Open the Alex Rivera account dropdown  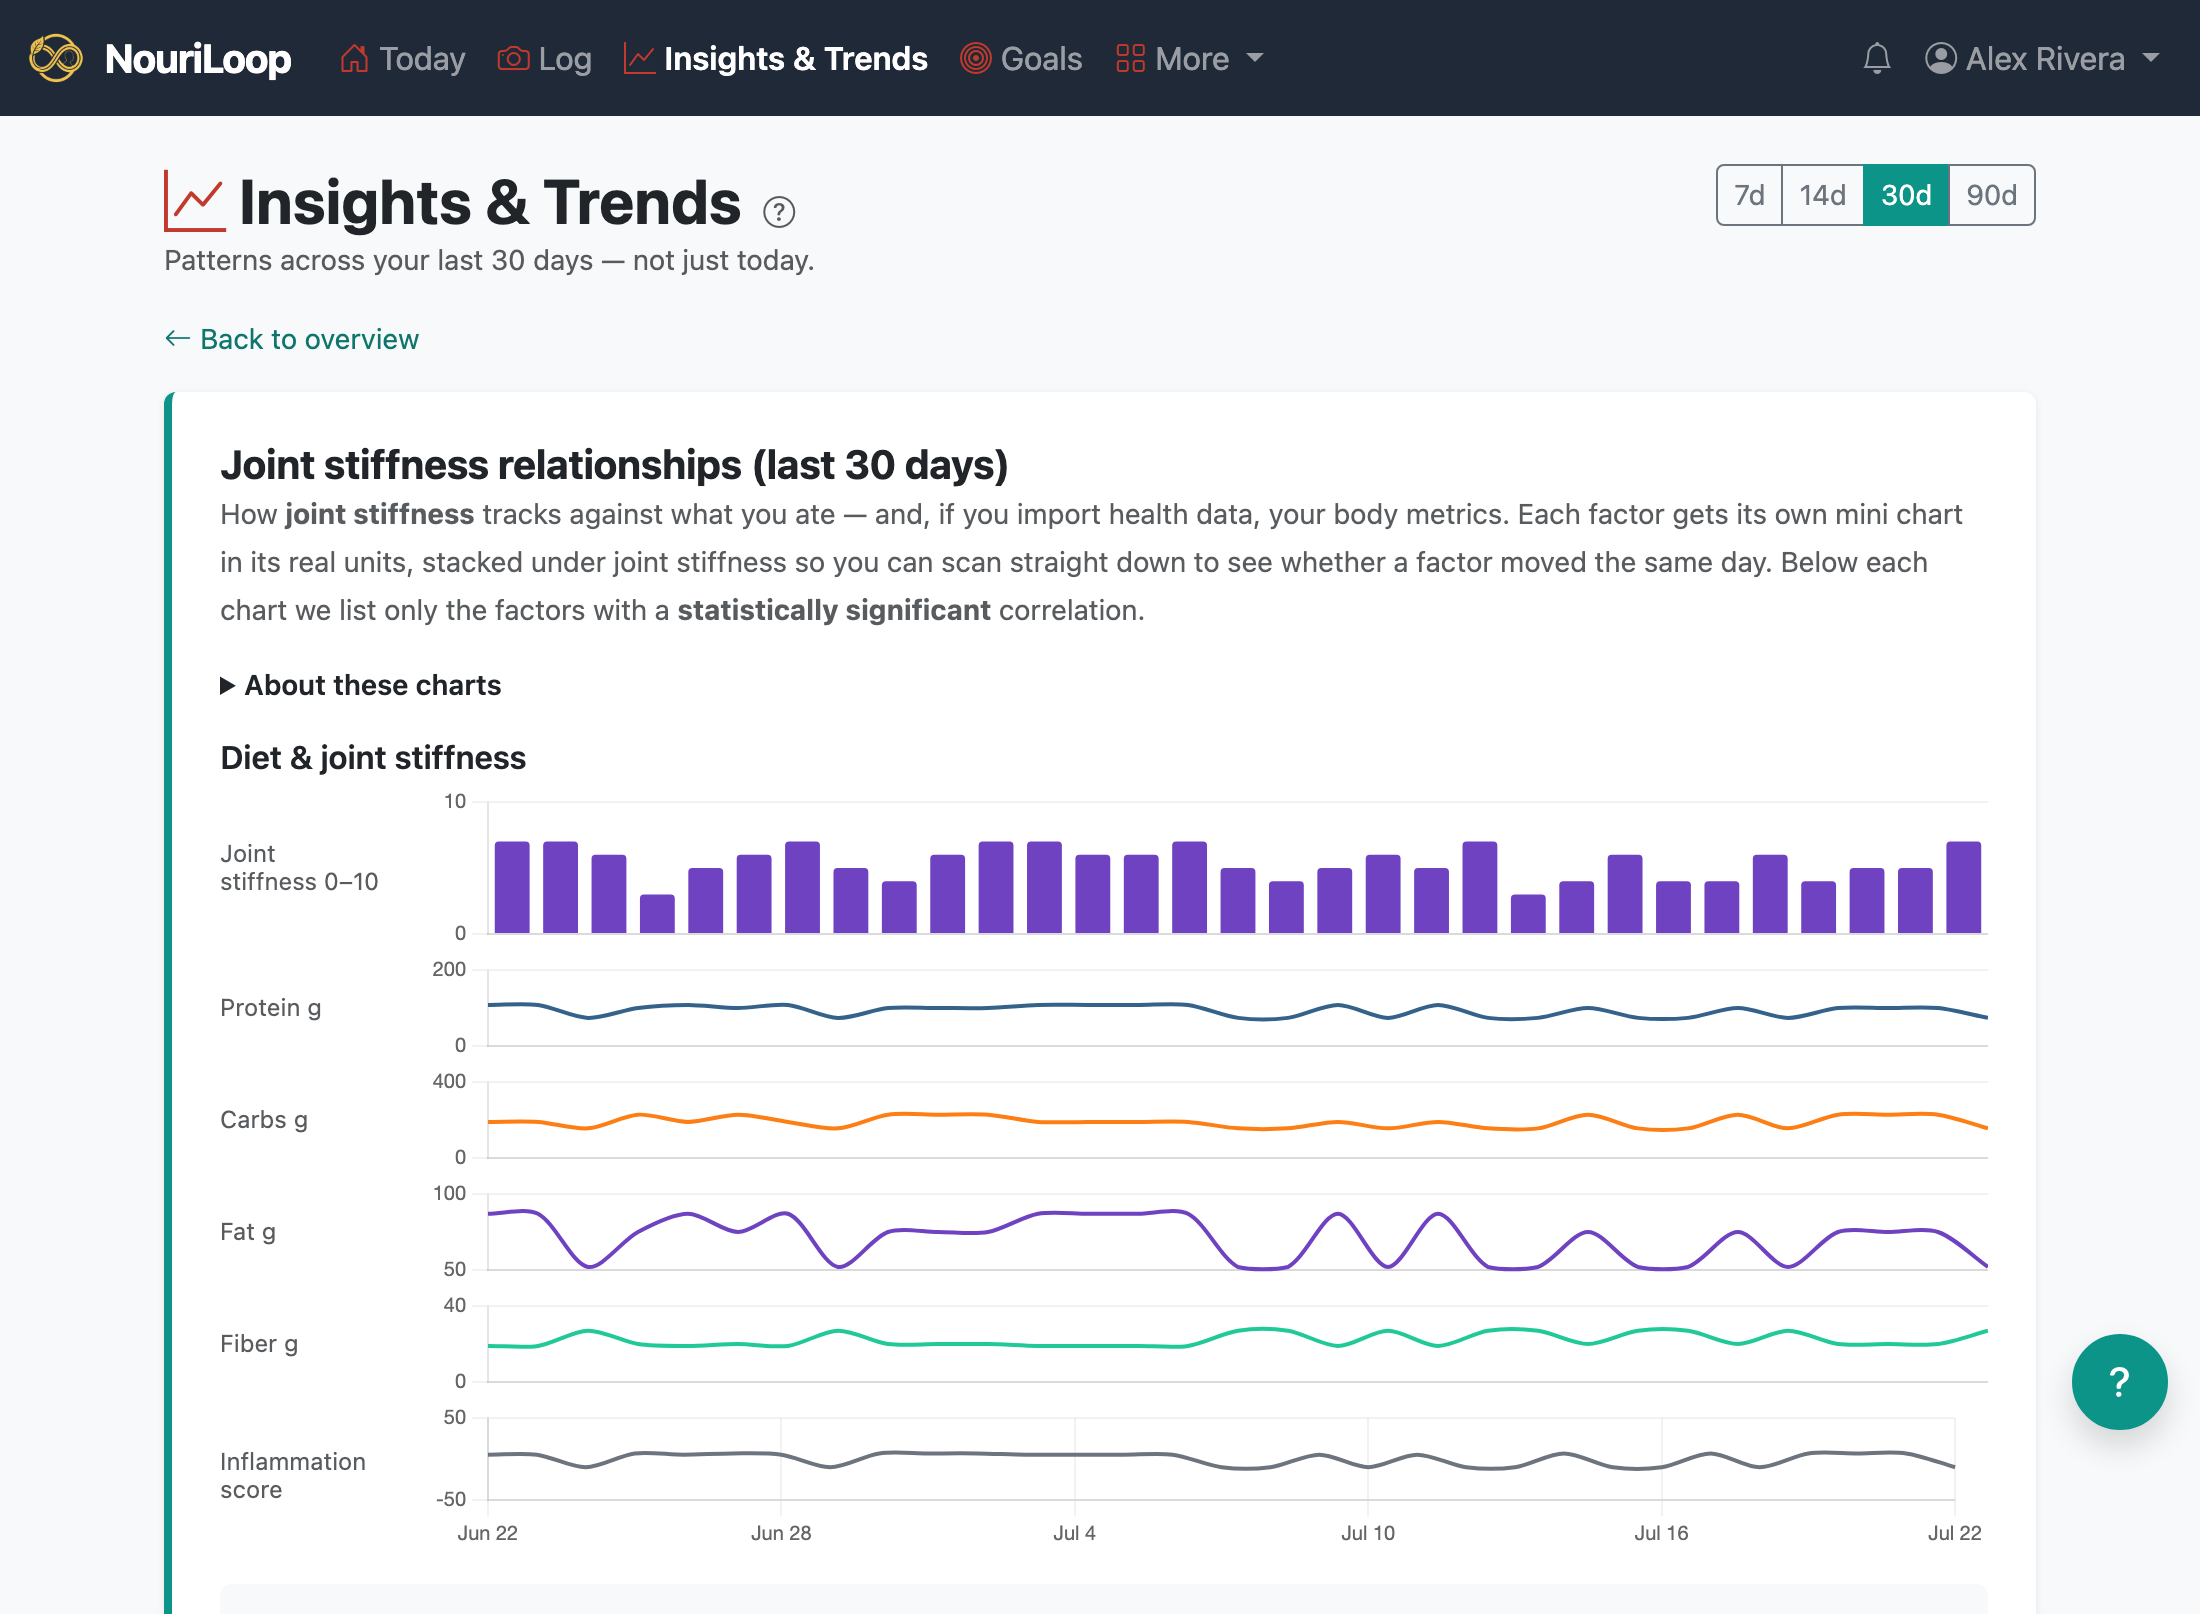[2043, 58]
